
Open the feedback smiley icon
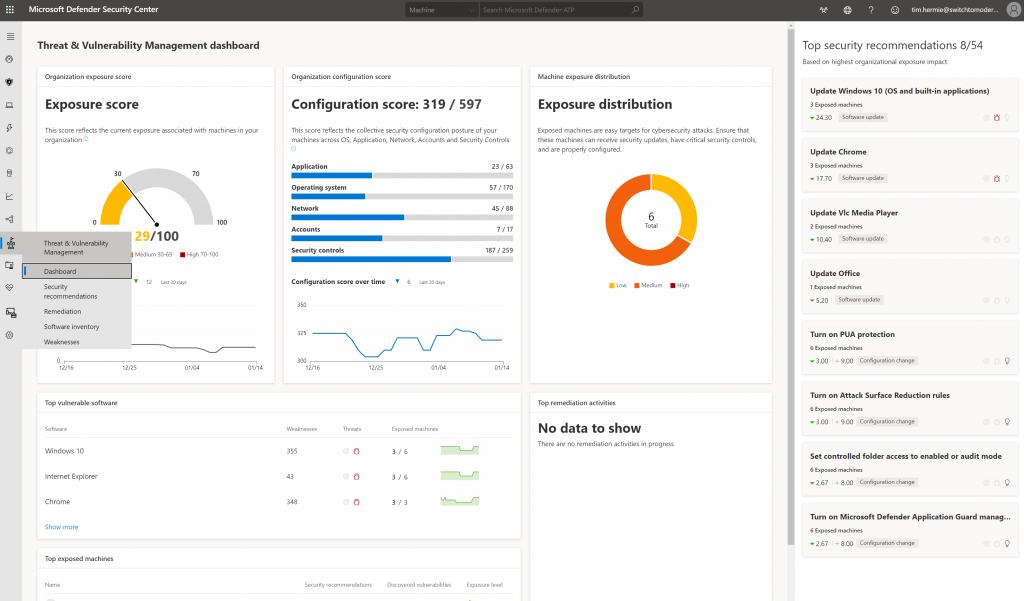(895, 10)
